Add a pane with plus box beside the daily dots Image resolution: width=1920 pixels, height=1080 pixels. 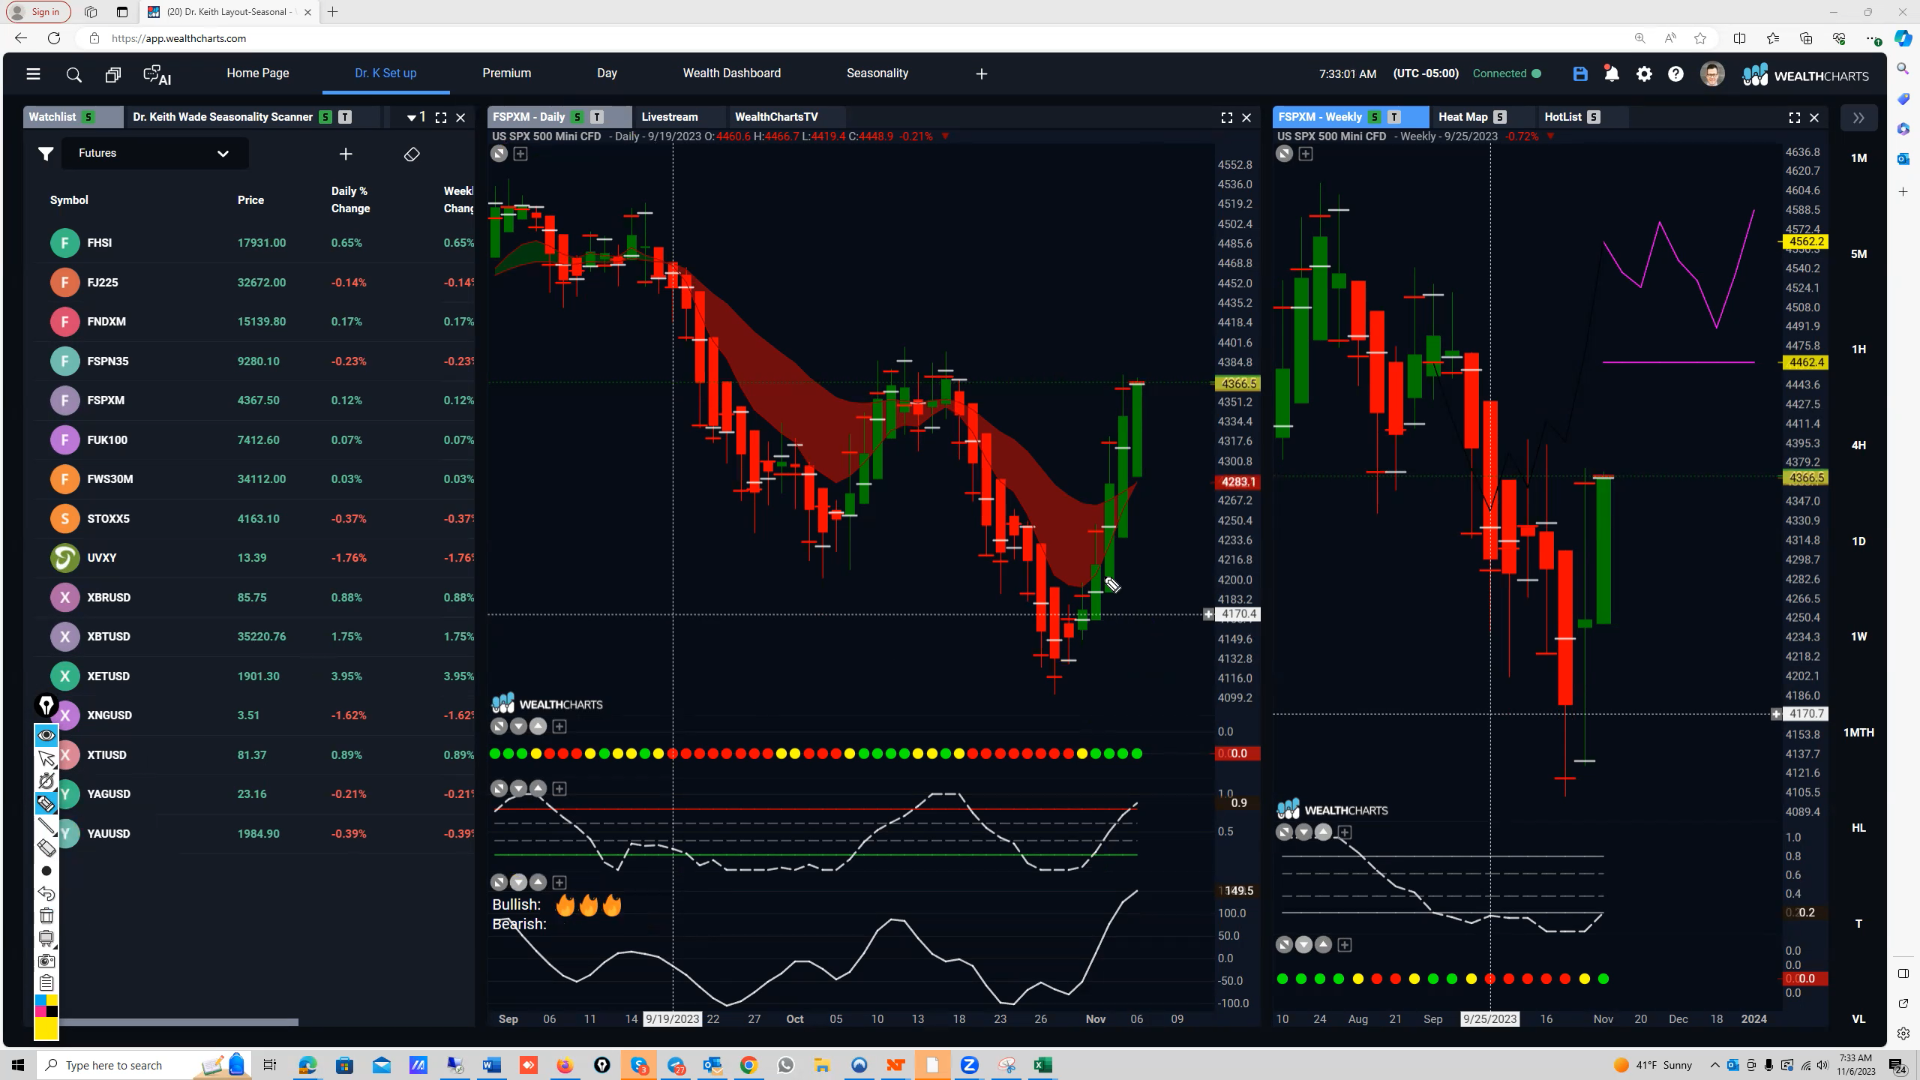pyautogui.click(x=560, y=727)
